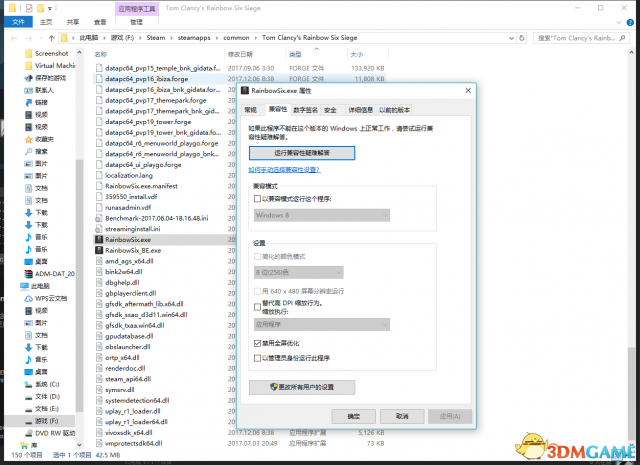Viewport: 640px width, 465px height.
Task: Toggle 简化的颜色模式 checkbox
Action: coord(257,256)
